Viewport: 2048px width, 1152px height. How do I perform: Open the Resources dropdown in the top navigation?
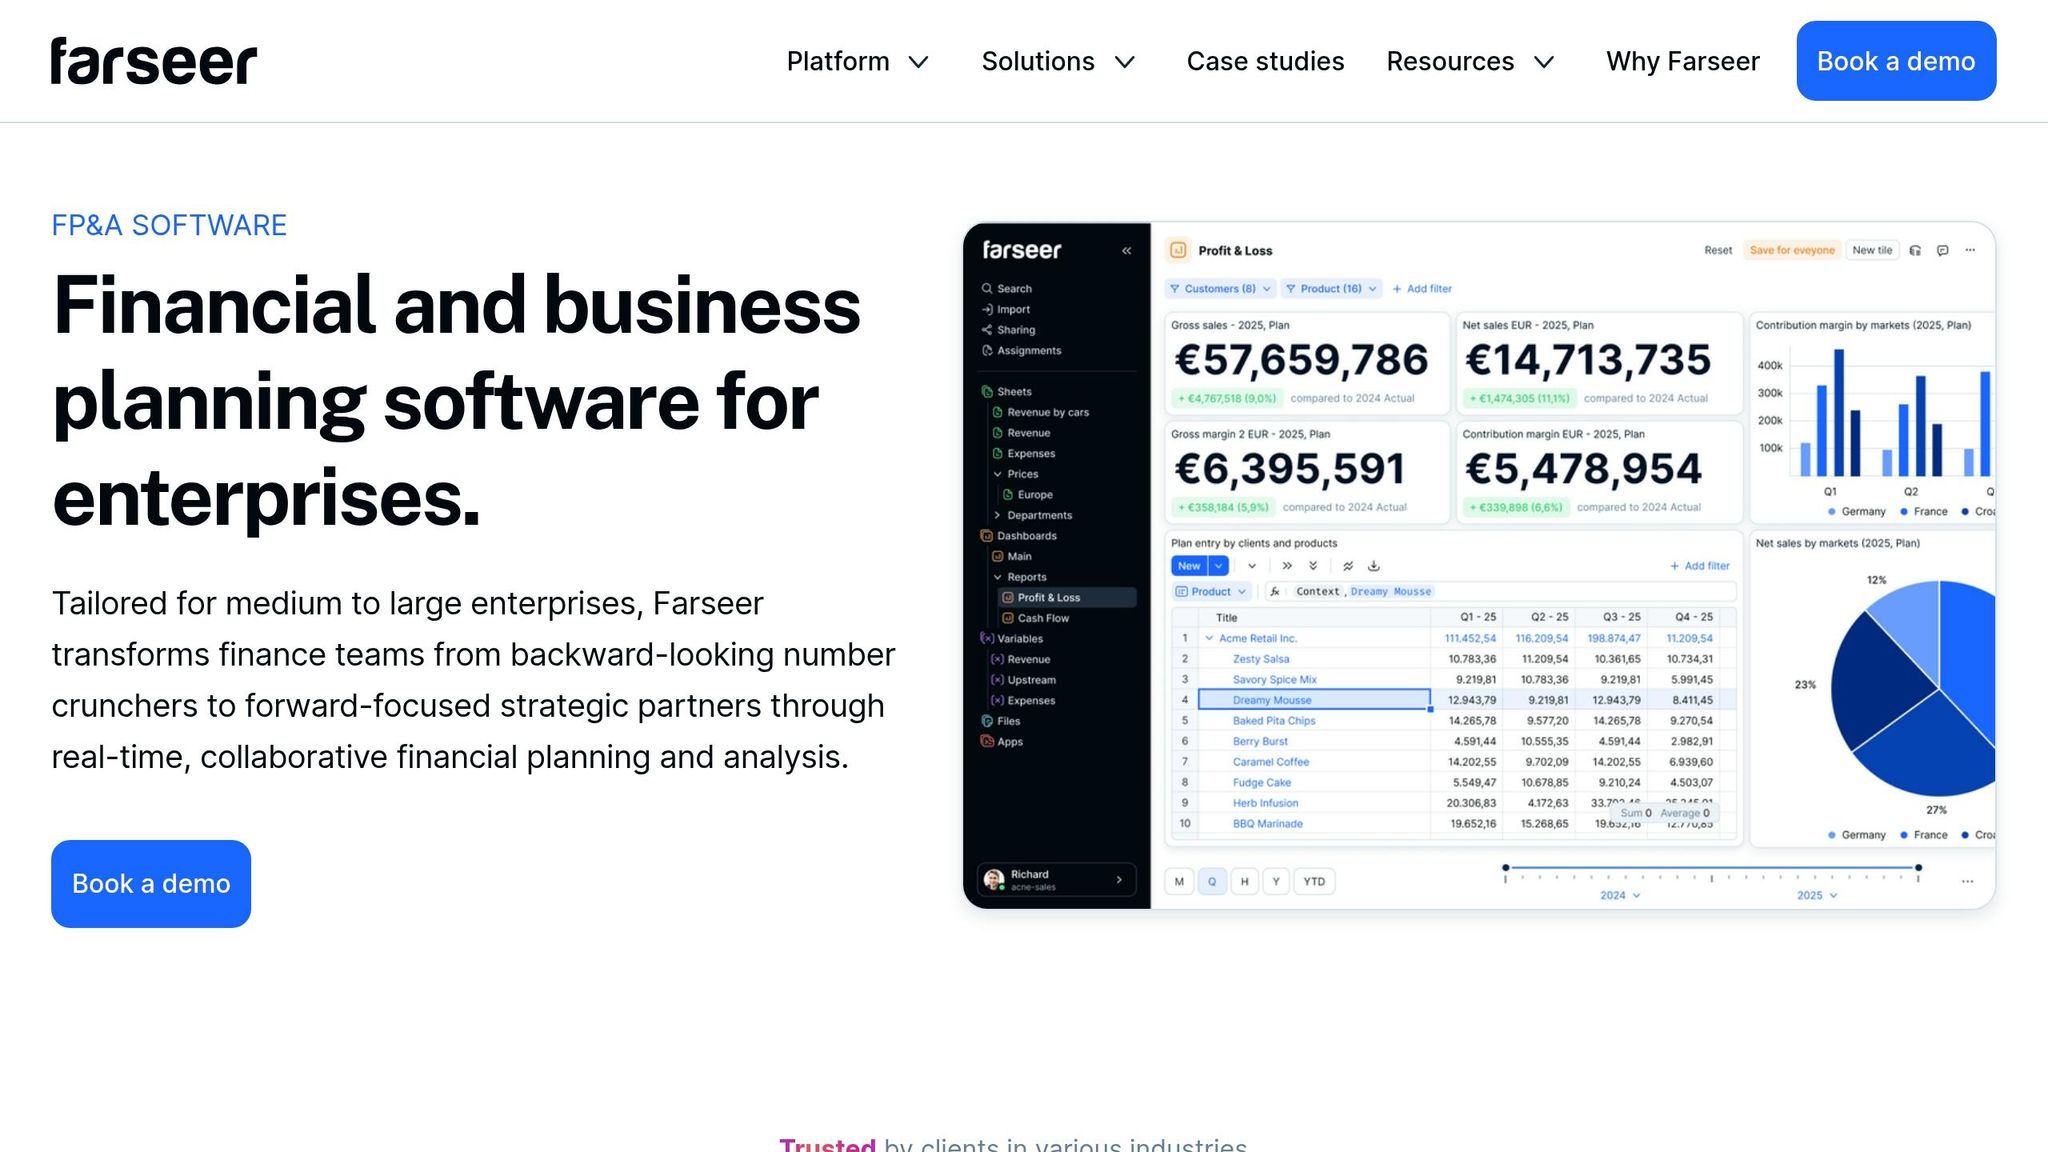tap(1470, 62)
